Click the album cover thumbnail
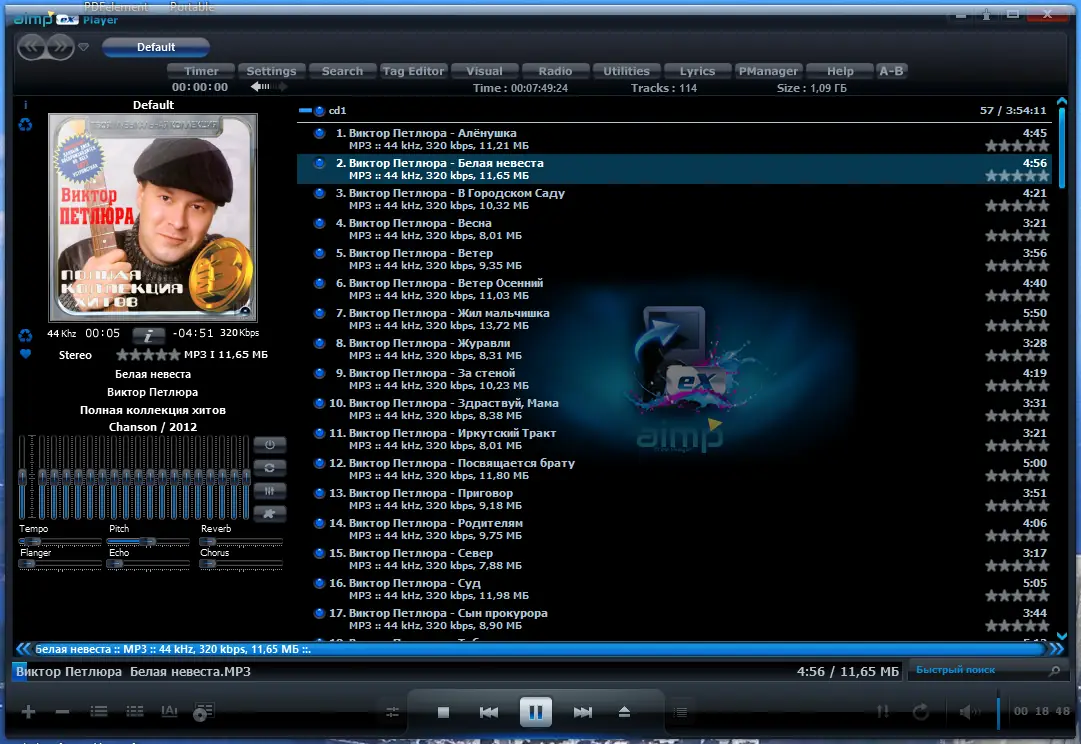The width and height of the screenshot is (1081, 744). (152, 218)
